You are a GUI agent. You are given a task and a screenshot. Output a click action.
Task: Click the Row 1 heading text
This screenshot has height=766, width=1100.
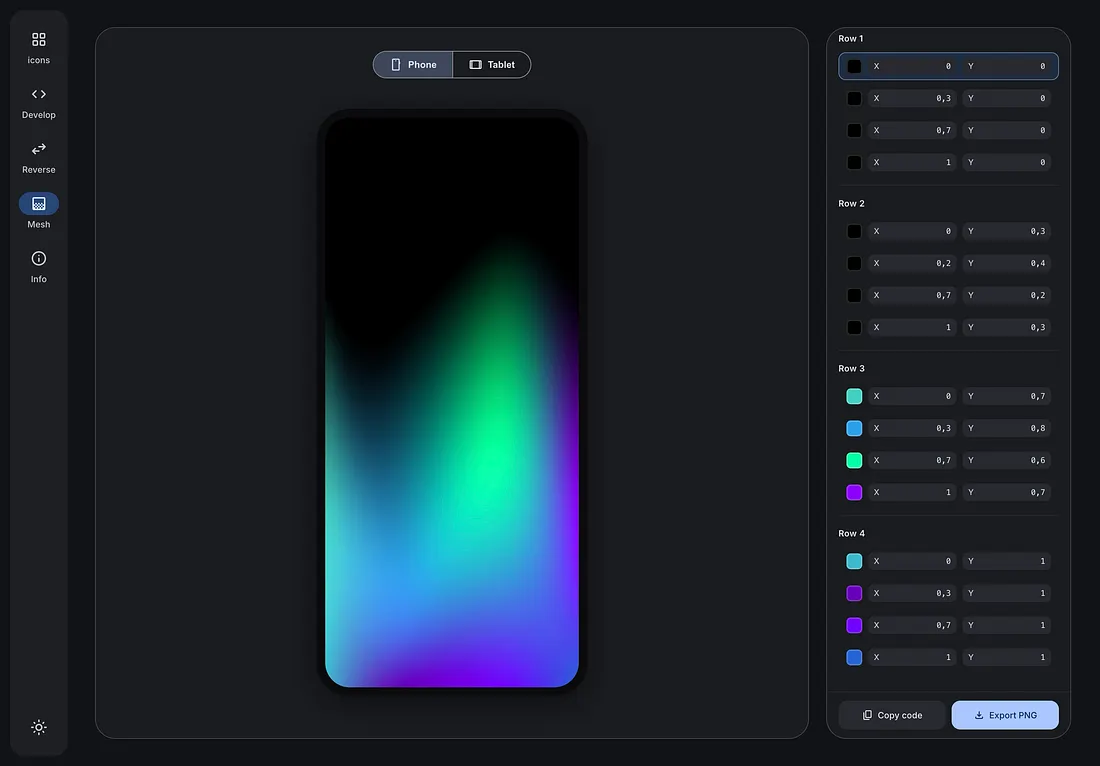(851, 39)
